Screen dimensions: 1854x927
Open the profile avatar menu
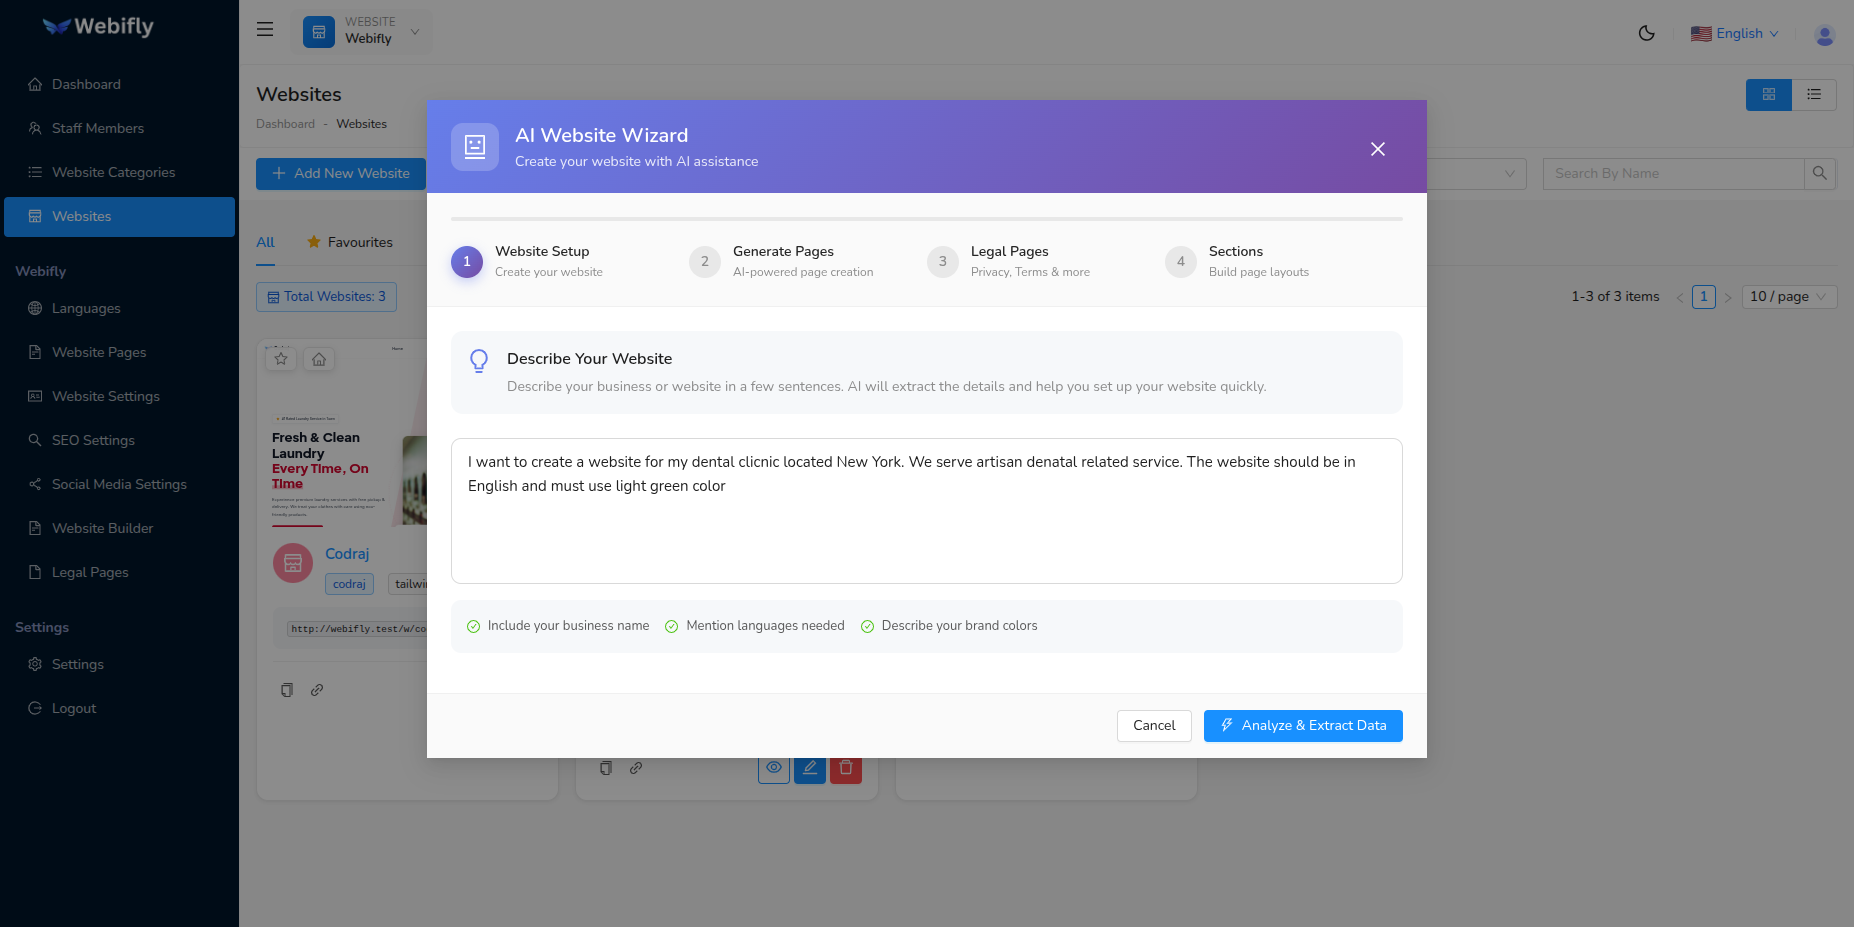(1824, 34)
